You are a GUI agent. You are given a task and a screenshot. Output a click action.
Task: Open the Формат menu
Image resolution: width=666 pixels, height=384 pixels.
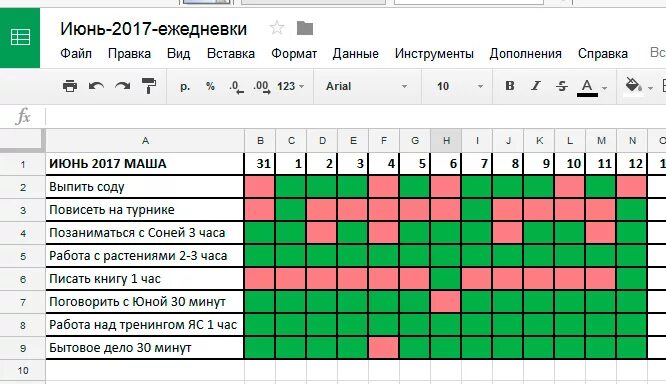(294, 54)
